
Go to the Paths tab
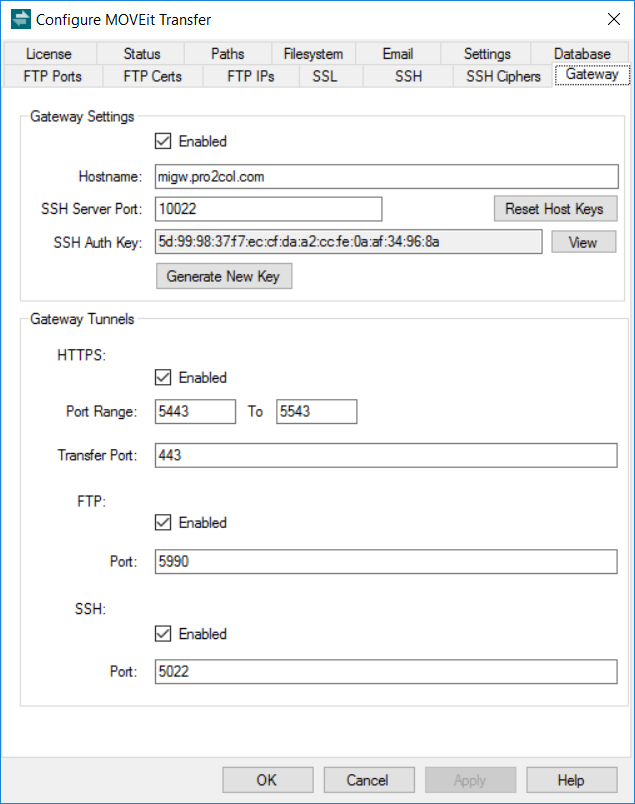(x=228, y=53)
